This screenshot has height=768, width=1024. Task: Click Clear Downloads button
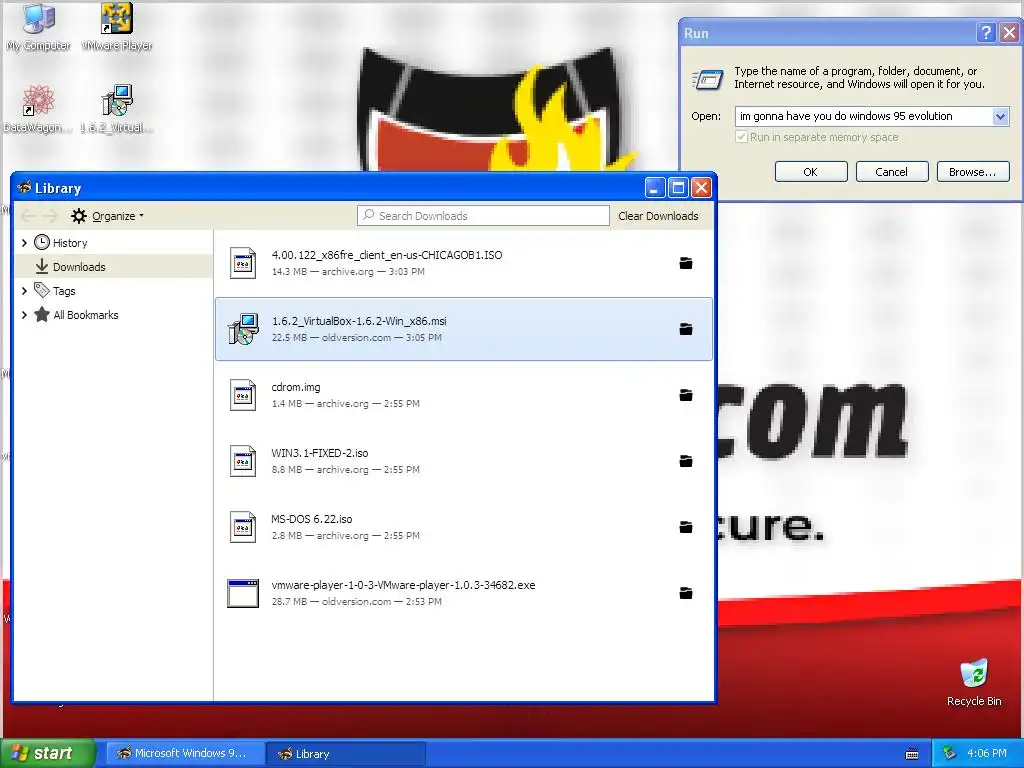click(x=658, y=216)
